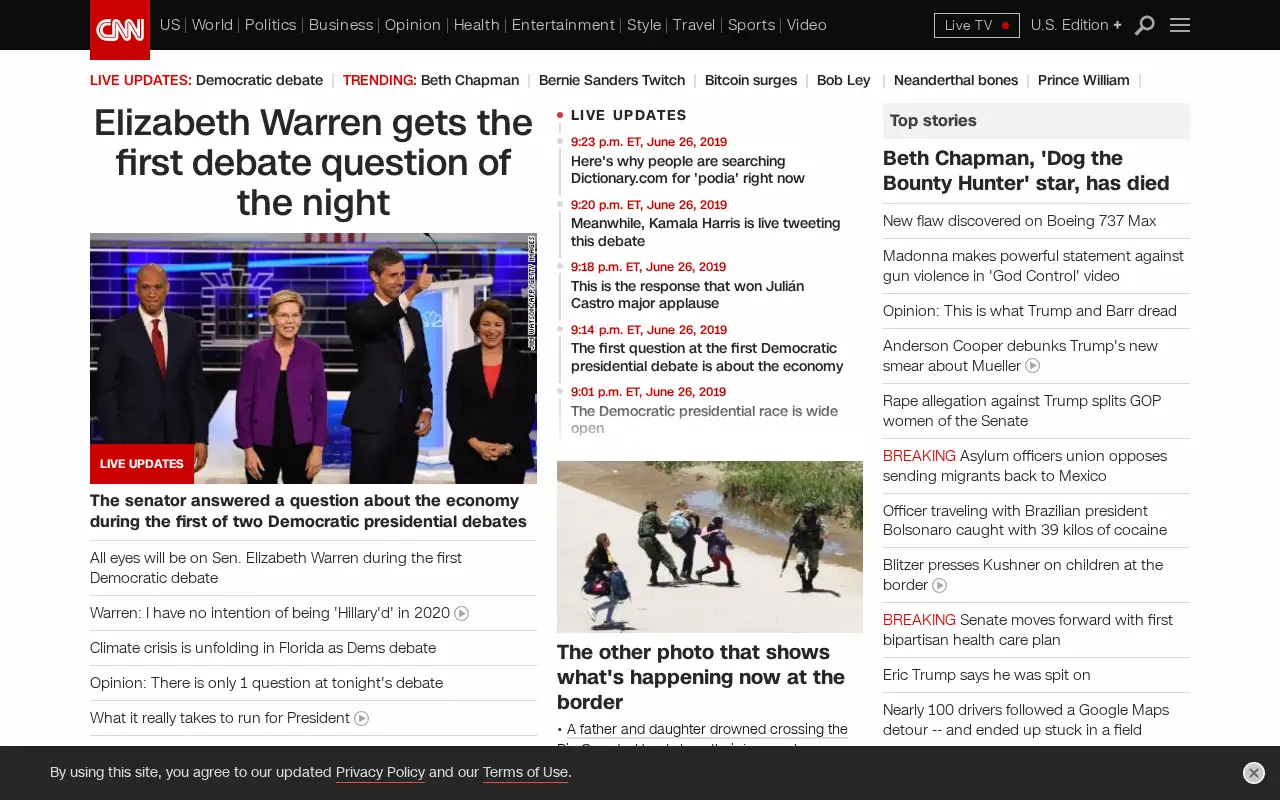This screenshot has height=800, width=1280.
Task: Open trending topic Beth Chapman
Action: coord(470,80)
